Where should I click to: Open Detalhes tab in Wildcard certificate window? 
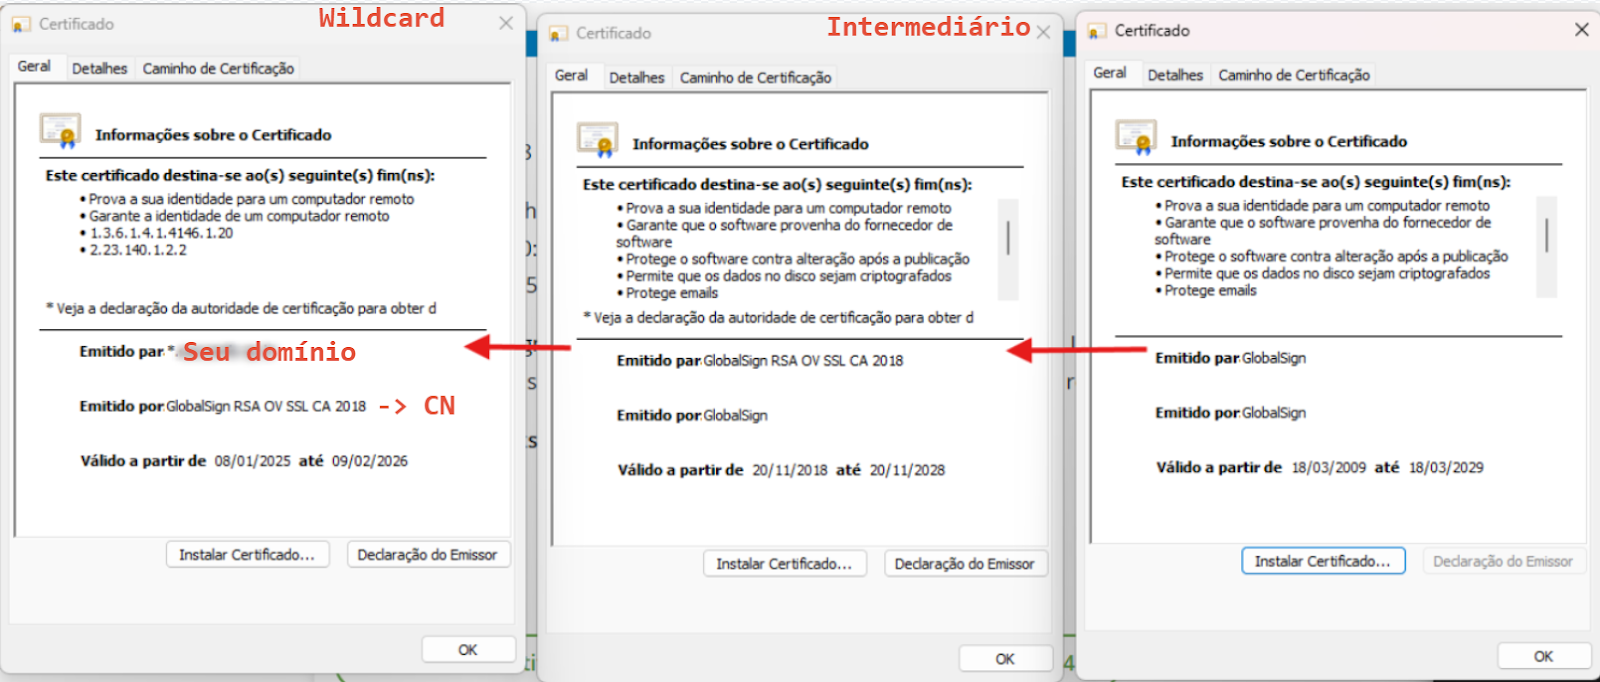click(x=100, y=69)
